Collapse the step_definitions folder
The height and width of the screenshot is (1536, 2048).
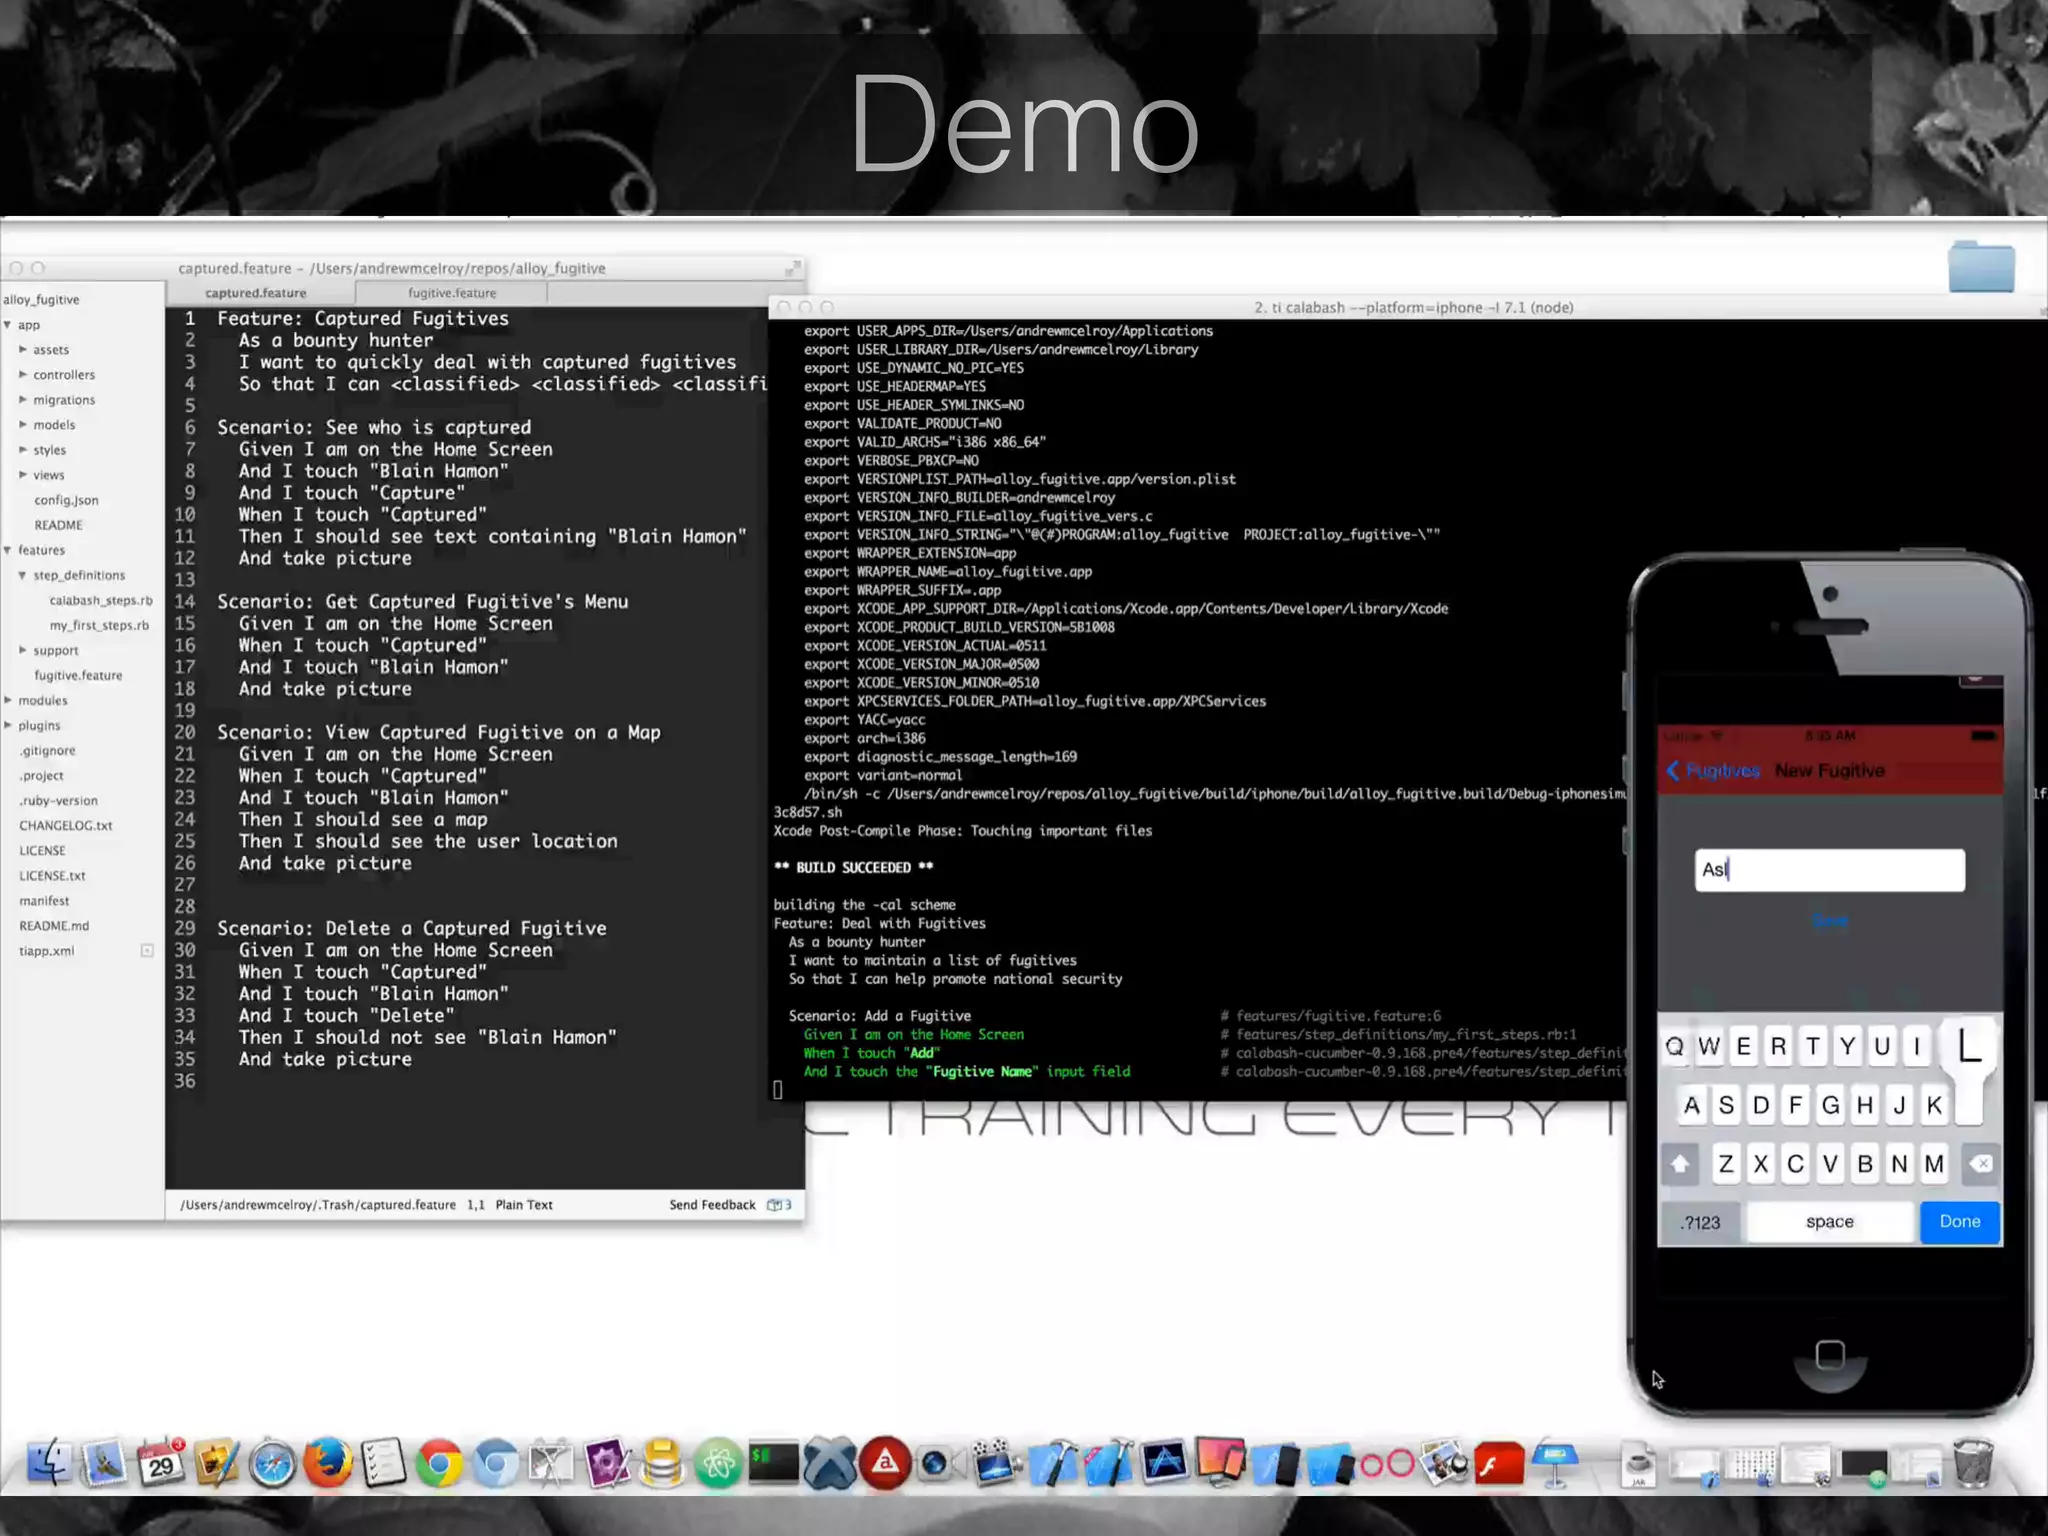tap(23, 575)
